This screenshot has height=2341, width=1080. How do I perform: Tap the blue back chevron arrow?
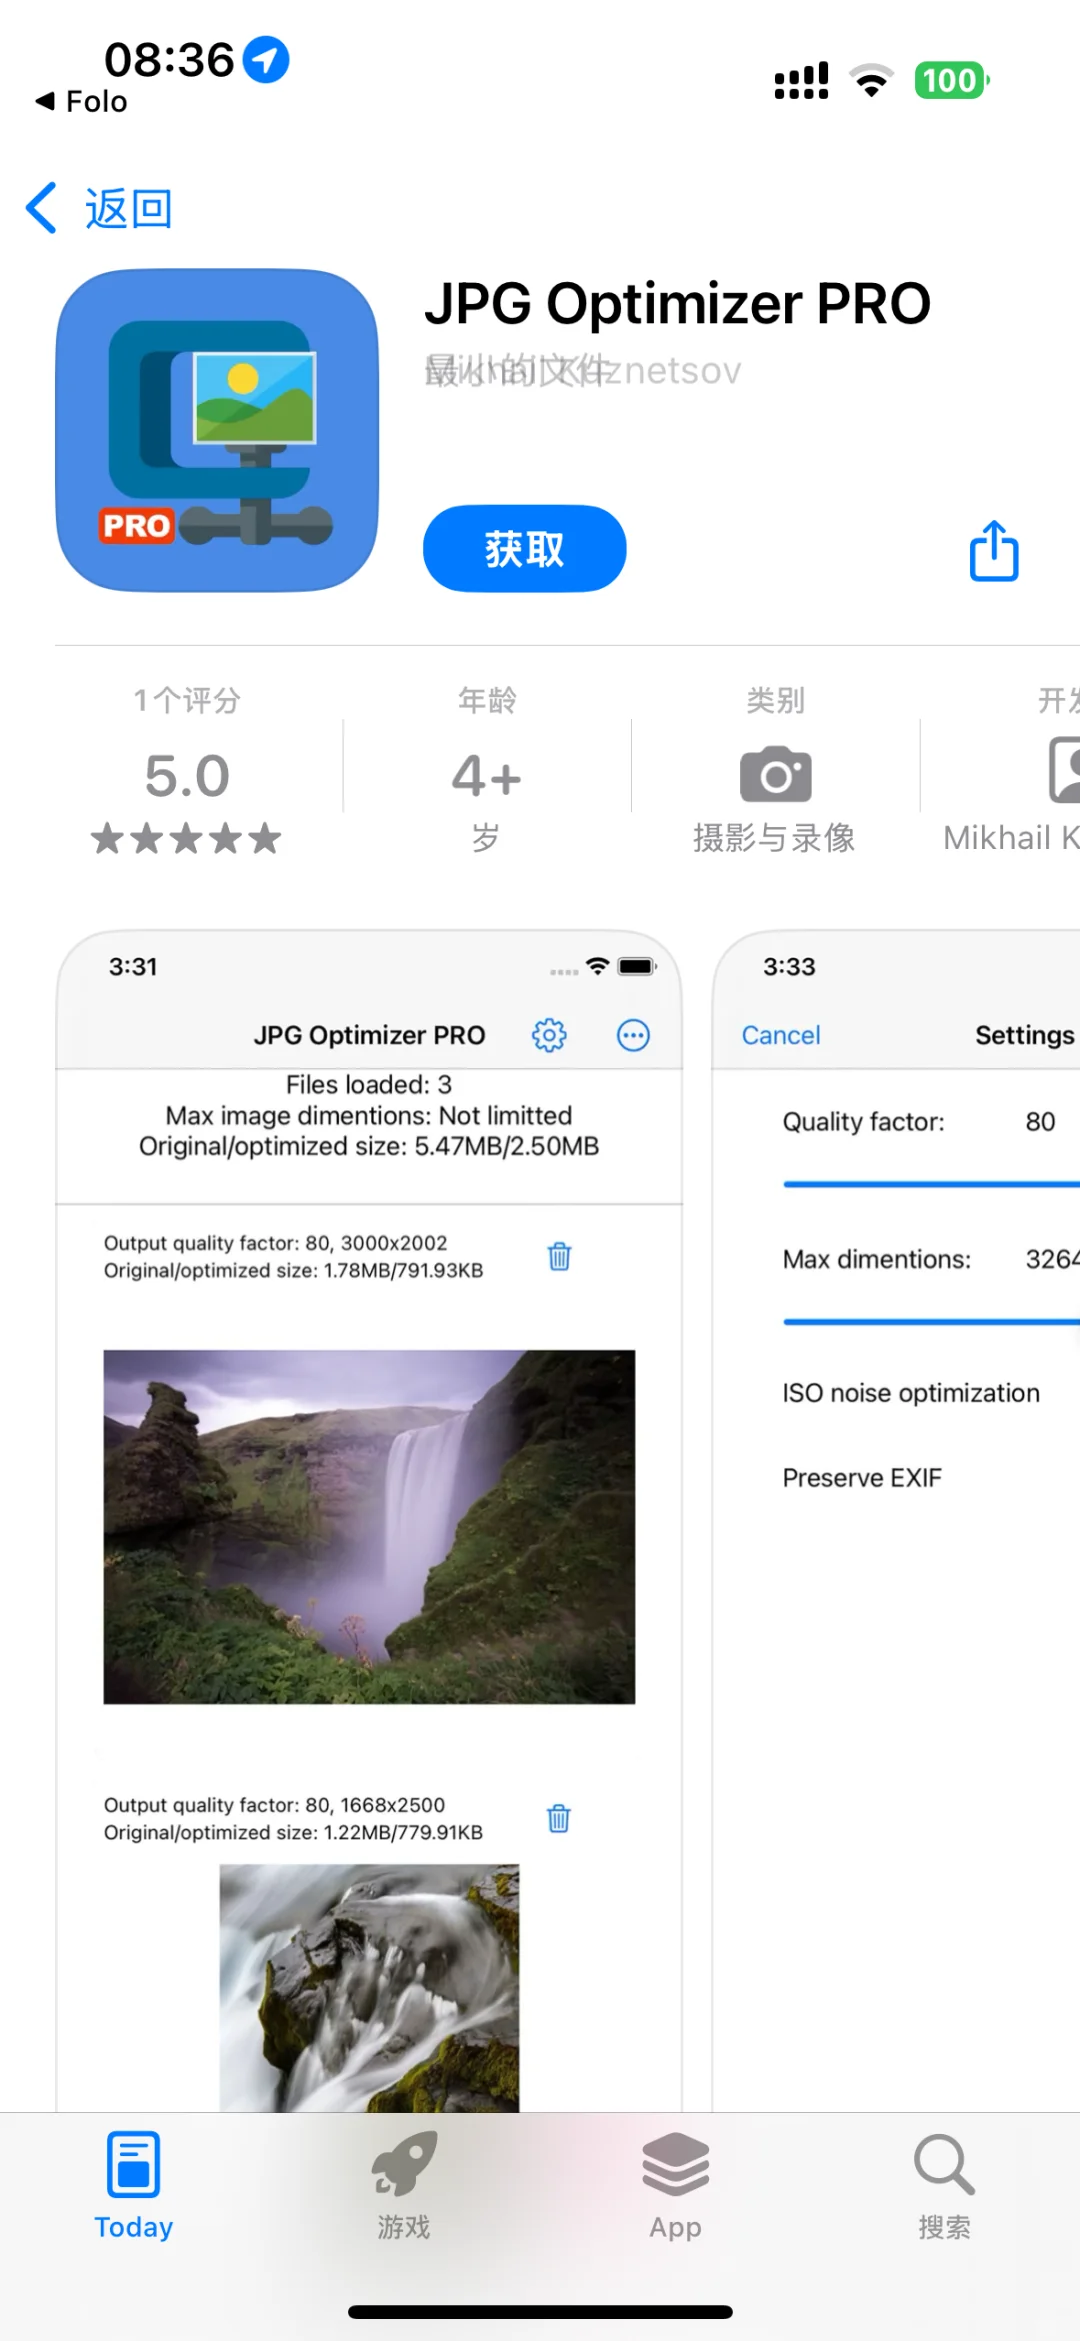[41, 208]
